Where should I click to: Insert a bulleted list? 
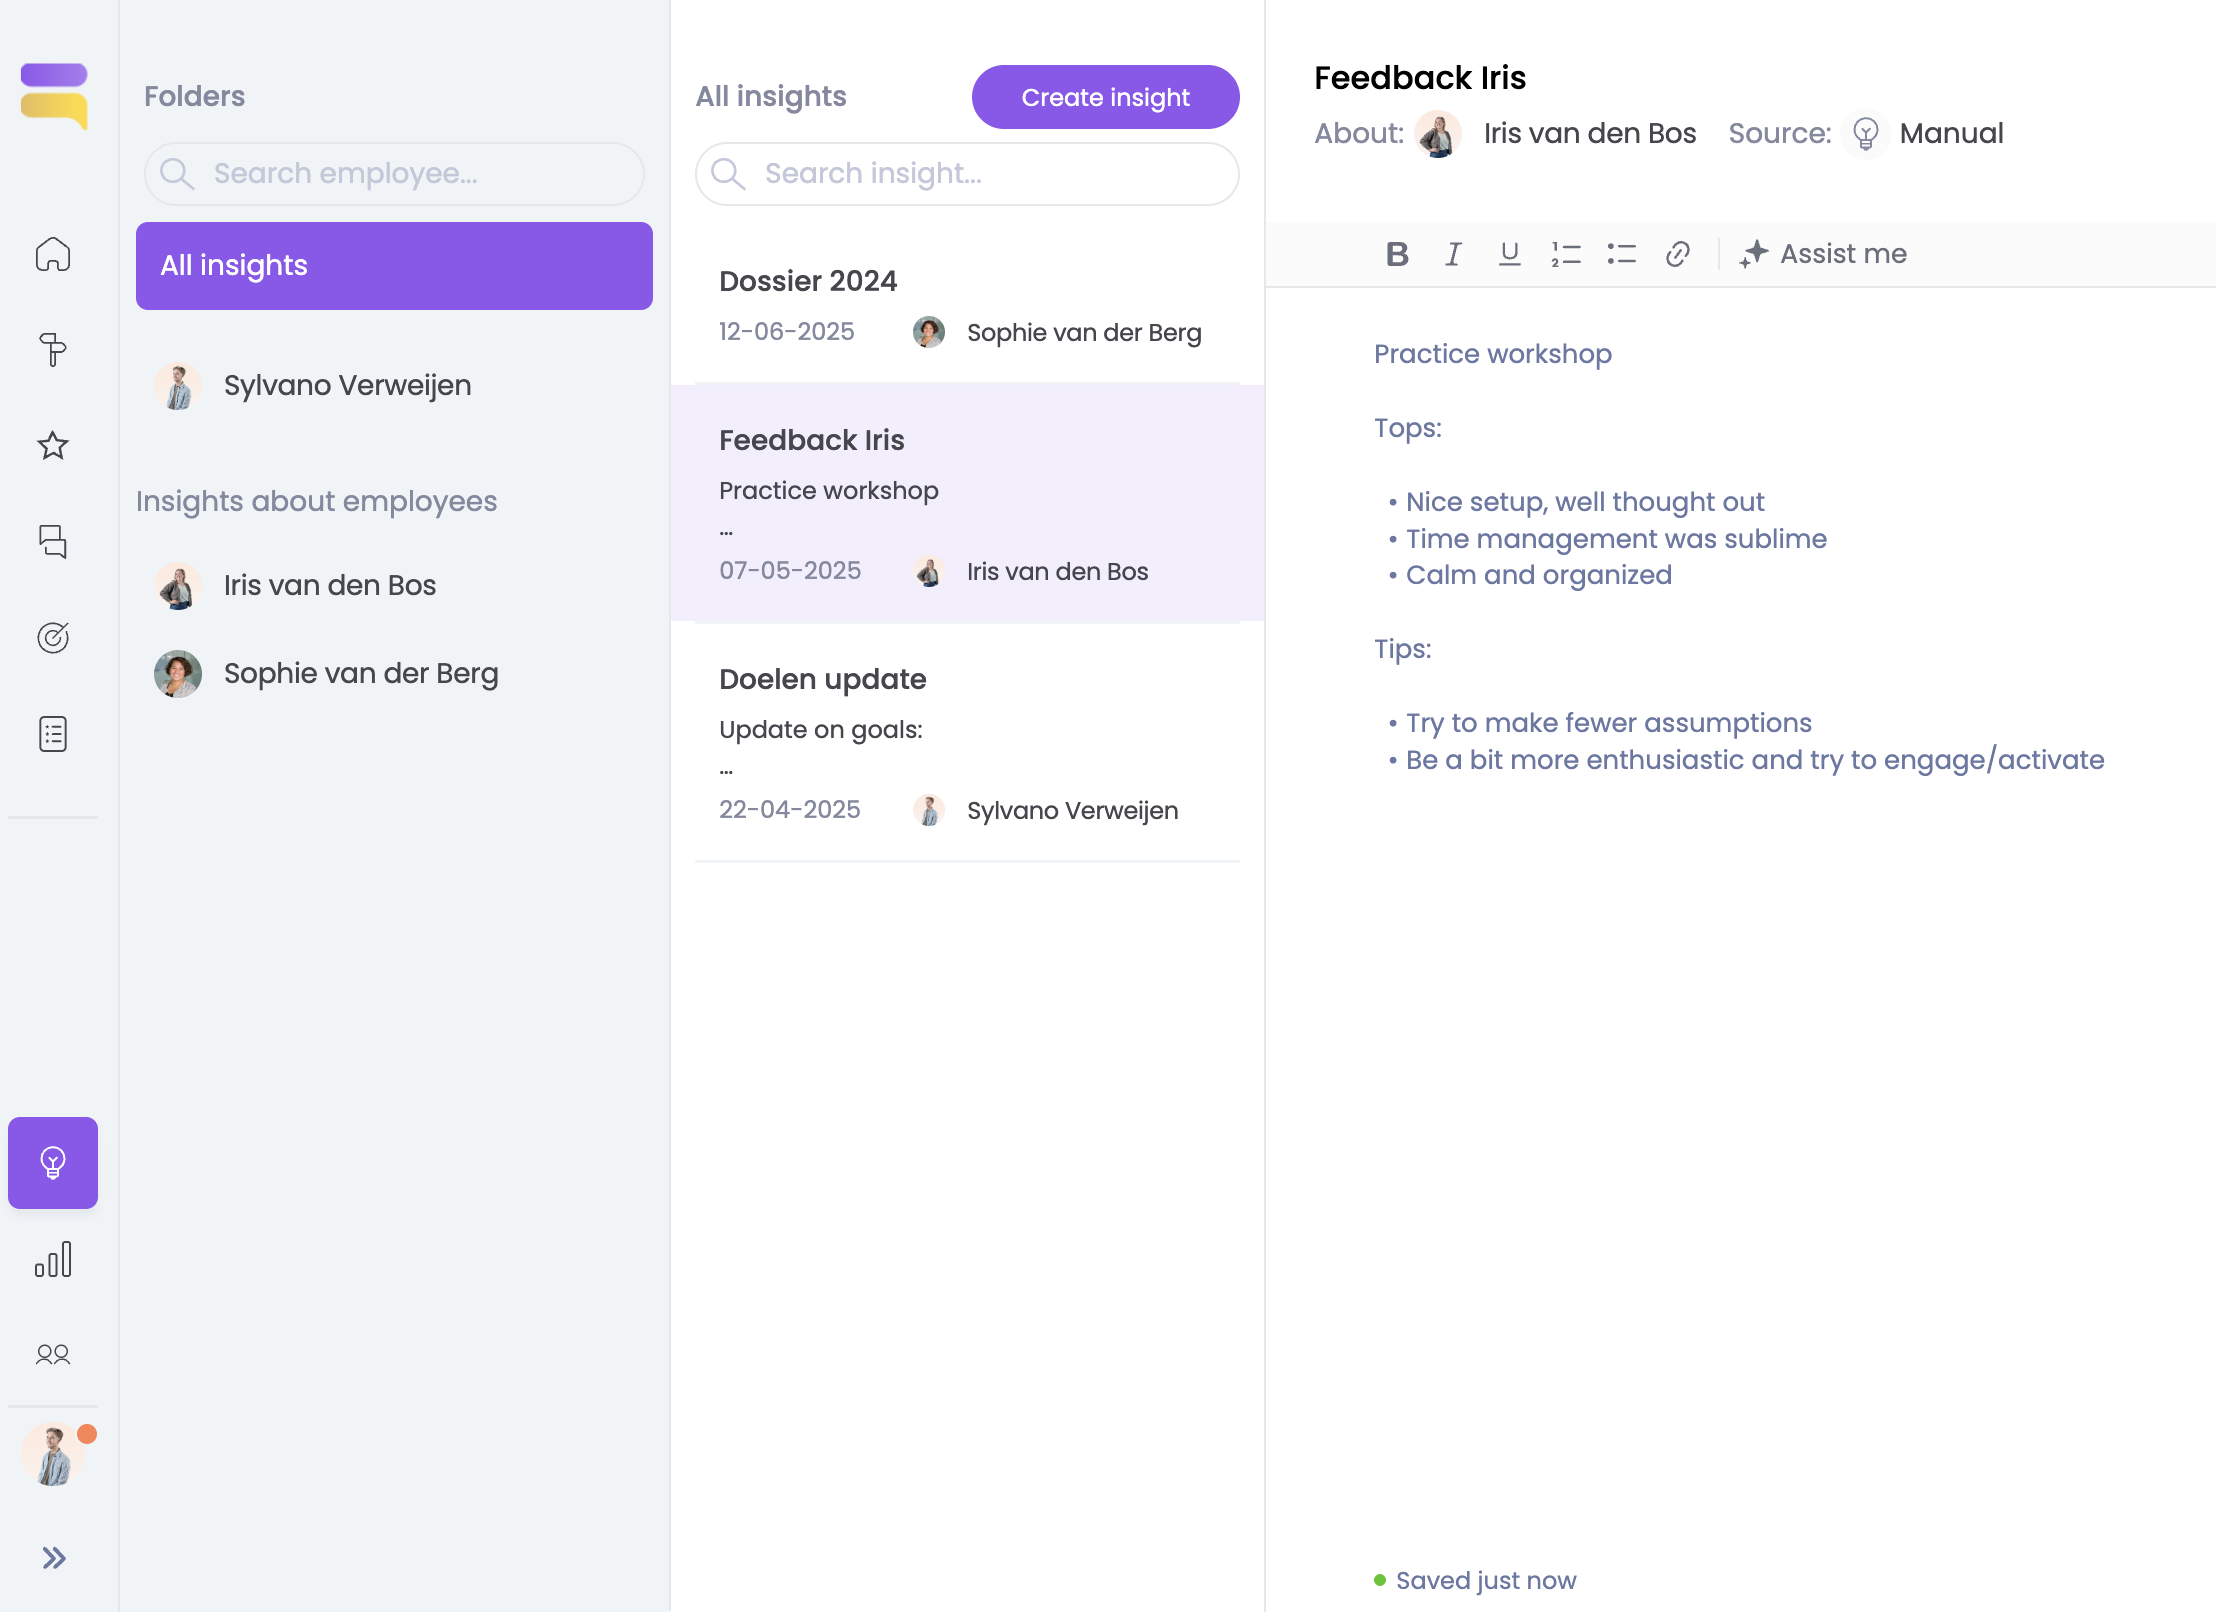pyautogui.click(x=1621, y=254)
